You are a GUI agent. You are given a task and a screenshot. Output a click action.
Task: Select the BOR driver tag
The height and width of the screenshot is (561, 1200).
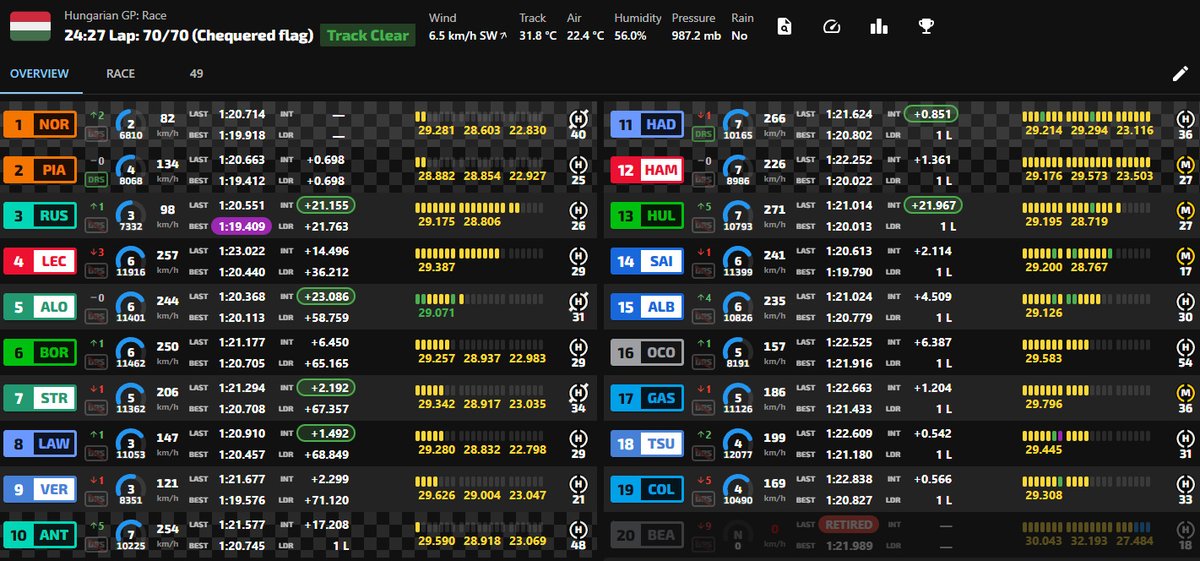pos(41,352)
